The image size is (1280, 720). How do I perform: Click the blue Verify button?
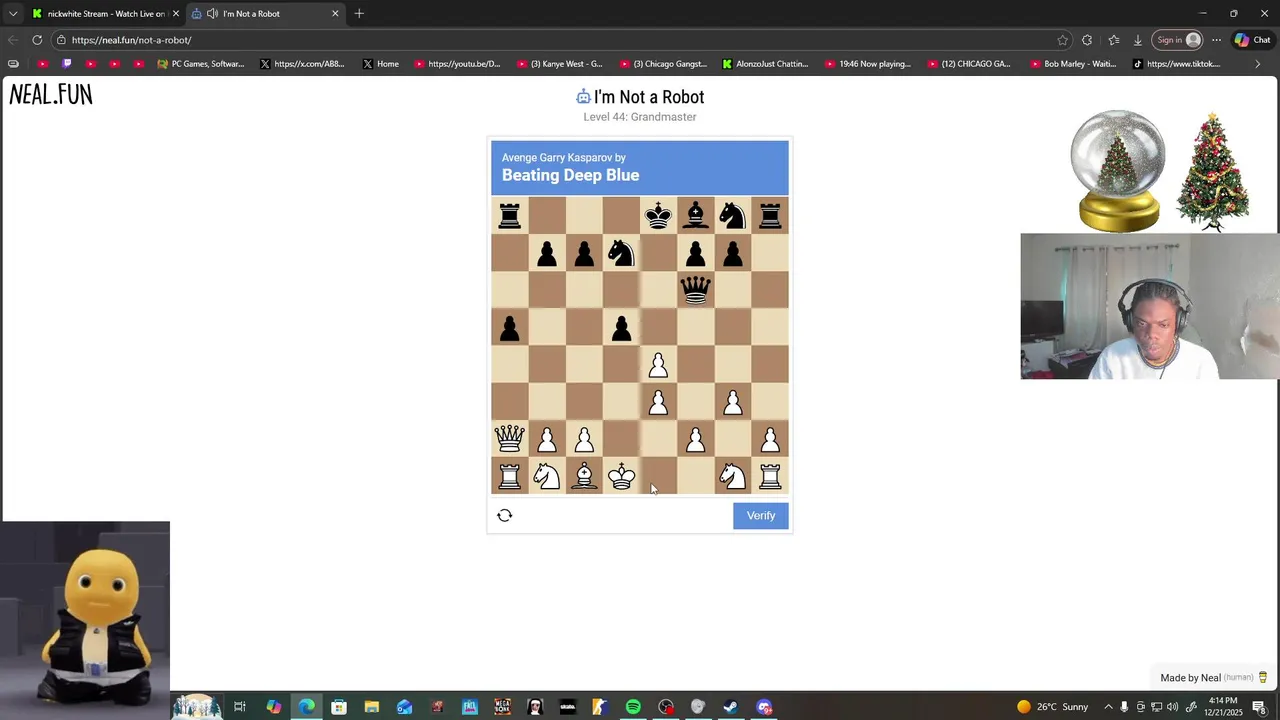pos(761,515)
